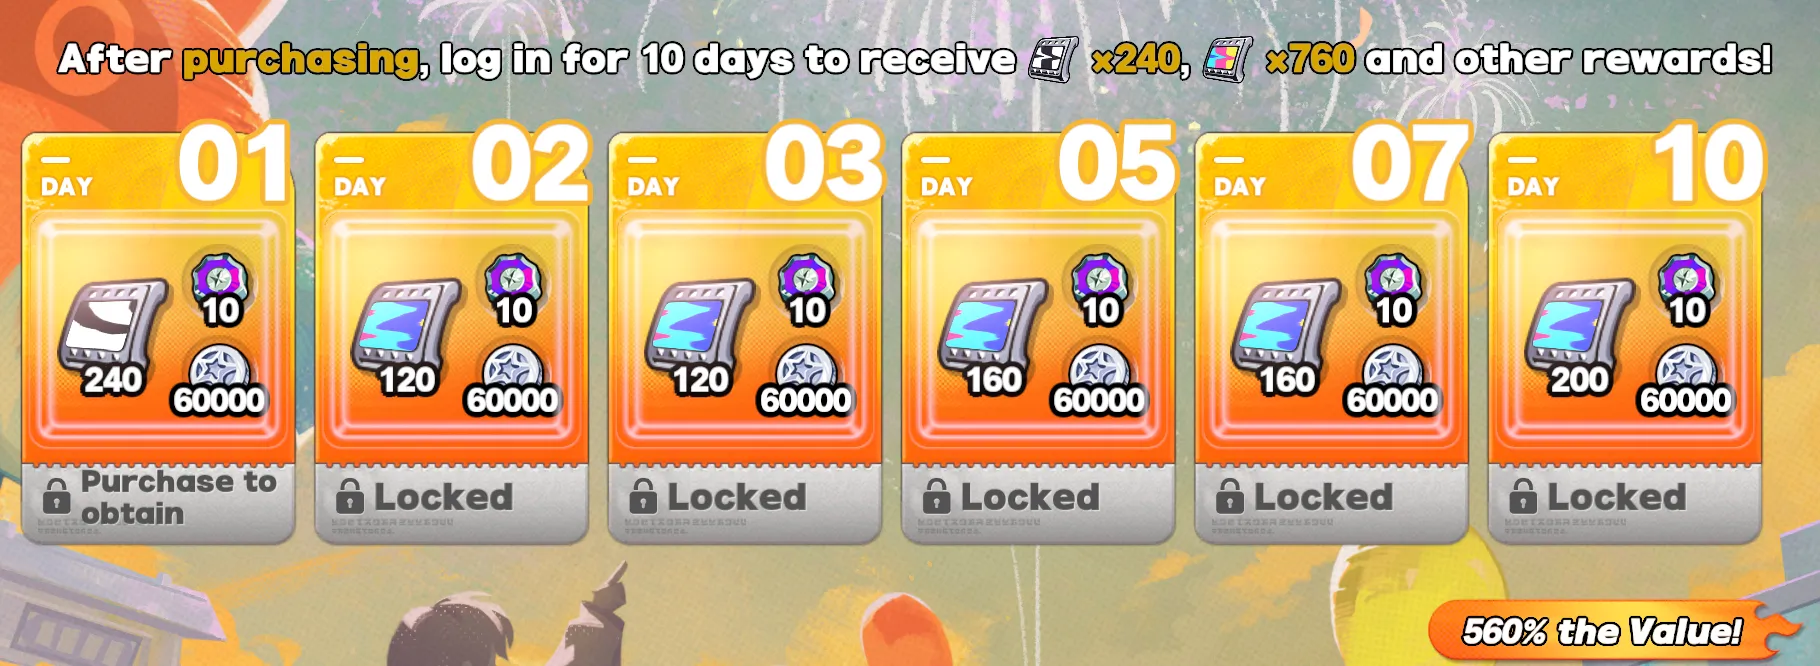This screenshot has height=666, width=1820.
Task: Tap the Locked label under Day 05
Action: 1030,497
